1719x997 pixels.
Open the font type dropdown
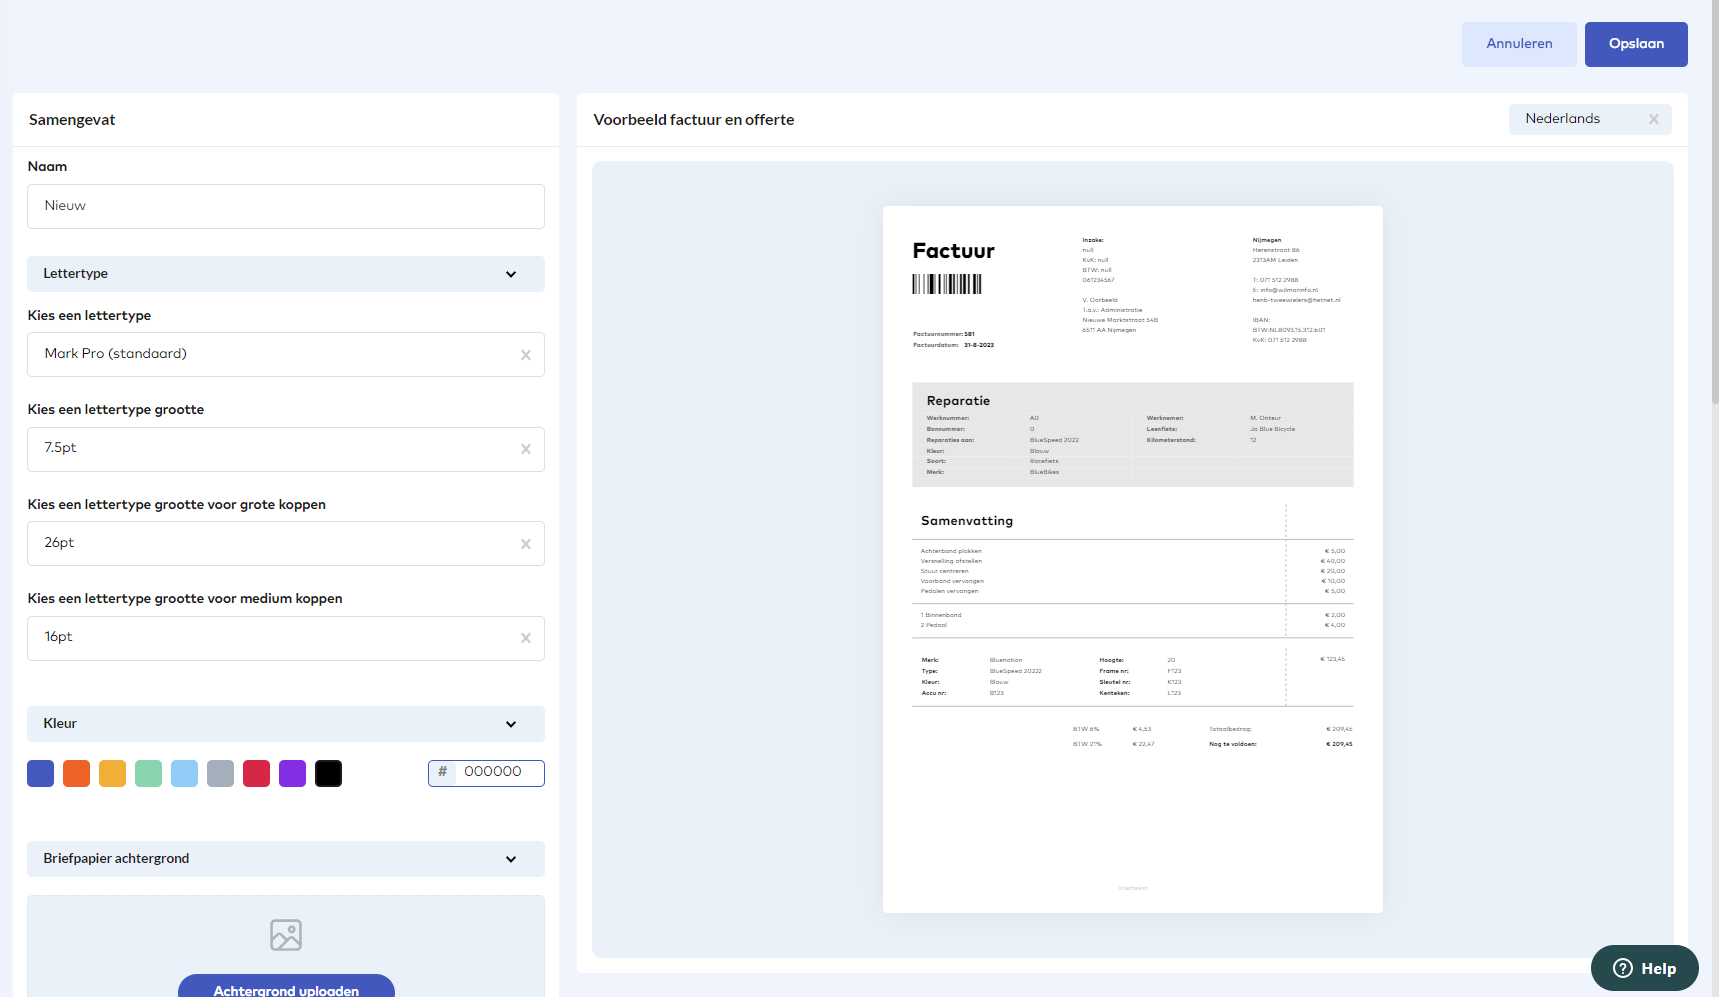point(270,355)
